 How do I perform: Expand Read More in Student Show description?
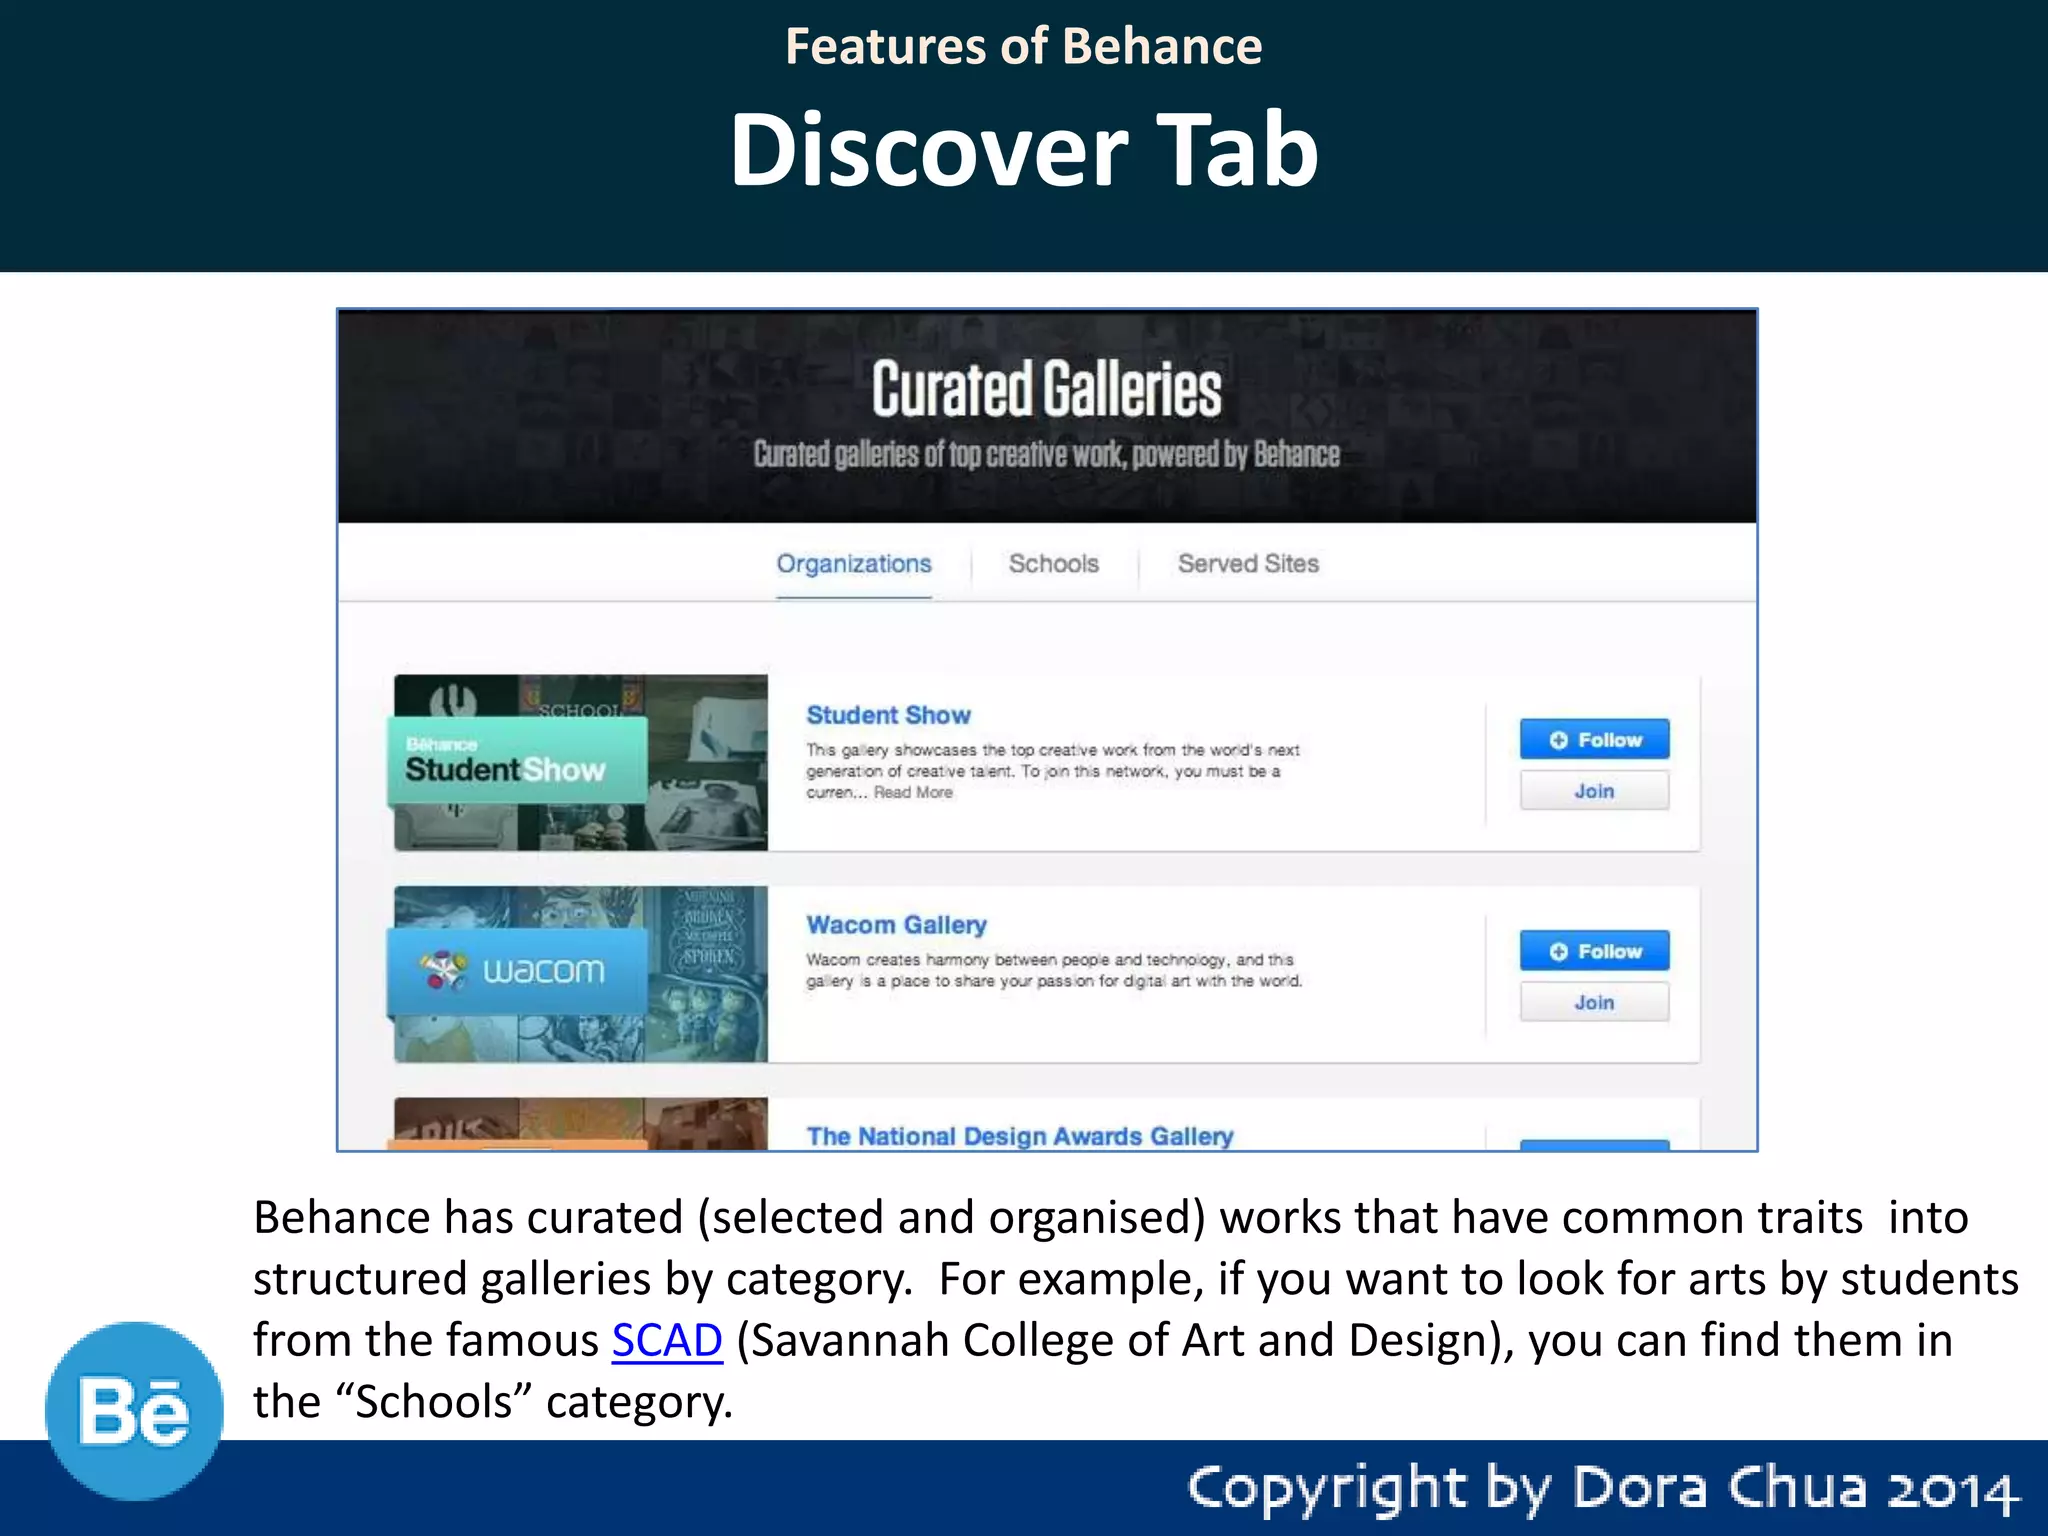point(913,793)
